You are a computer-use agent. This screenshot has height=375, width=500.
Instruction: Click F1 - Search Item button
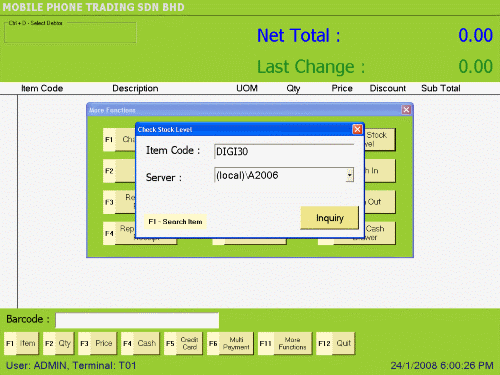[175, 222]
